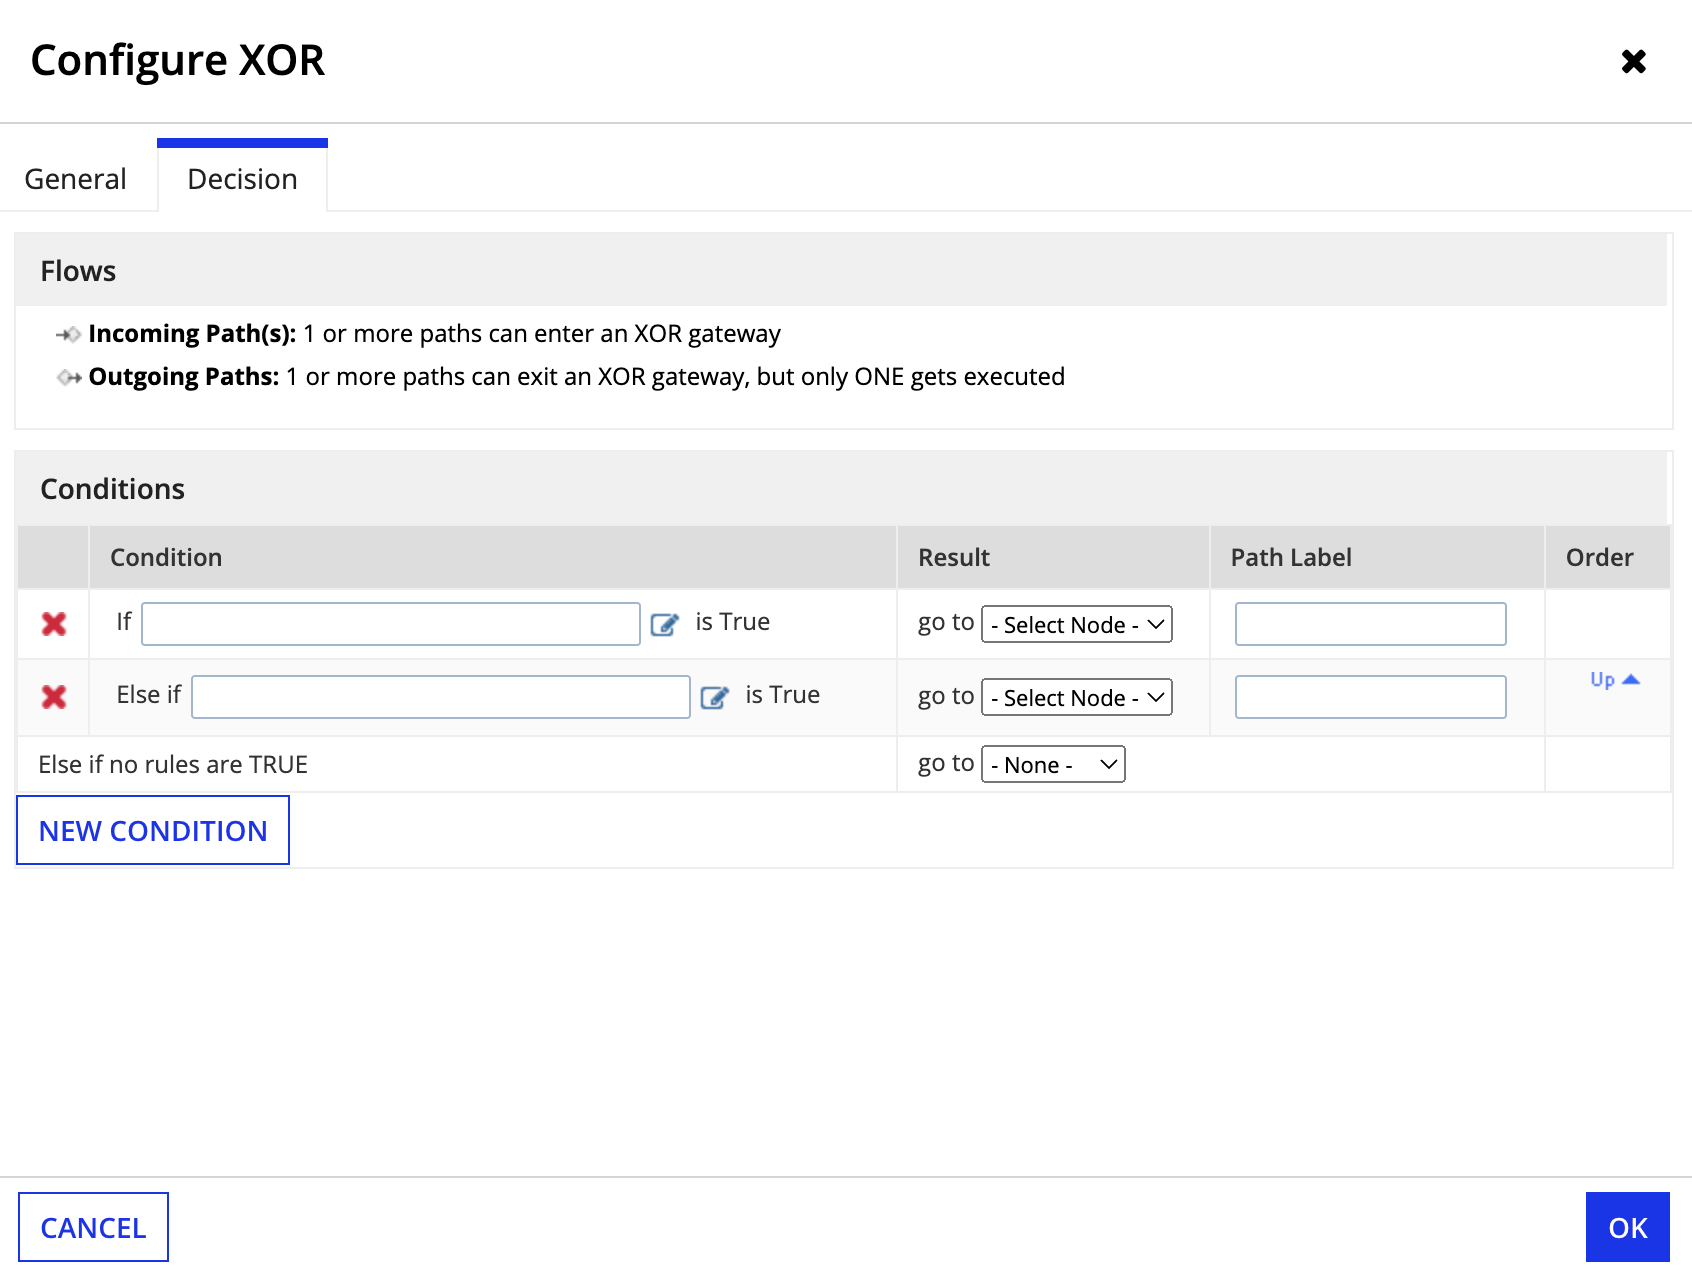Add a New Condition
This screenshot has height=1274, width=1692.
point(153,830)
